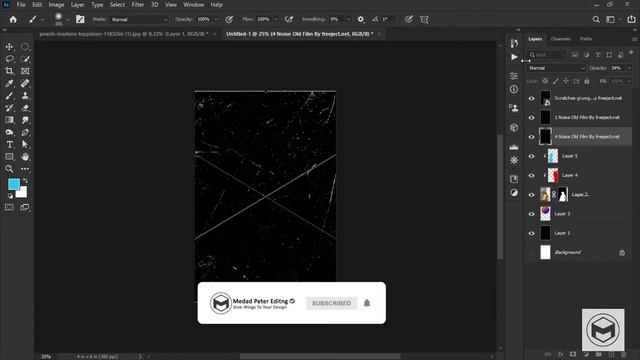Open the Brush Settings panel icon

point(80,19)
